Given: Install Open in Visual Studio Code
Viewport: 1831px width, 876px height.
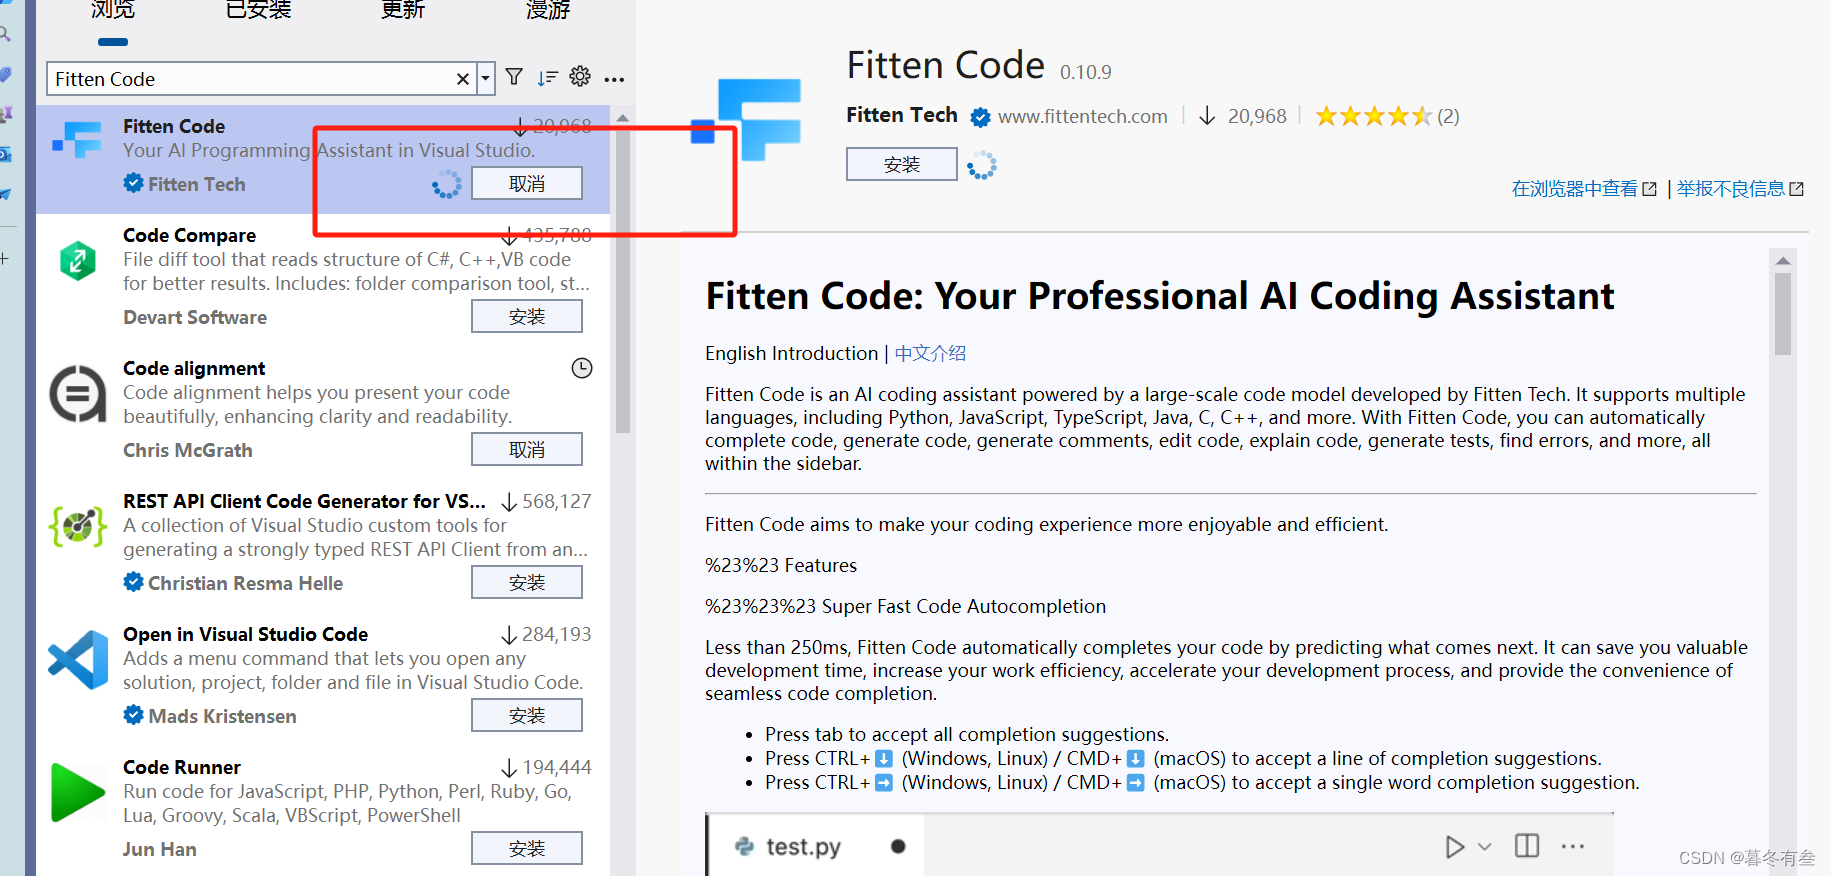Looking at the screenshot, I should pyautogui.click(x=527, y=716).
